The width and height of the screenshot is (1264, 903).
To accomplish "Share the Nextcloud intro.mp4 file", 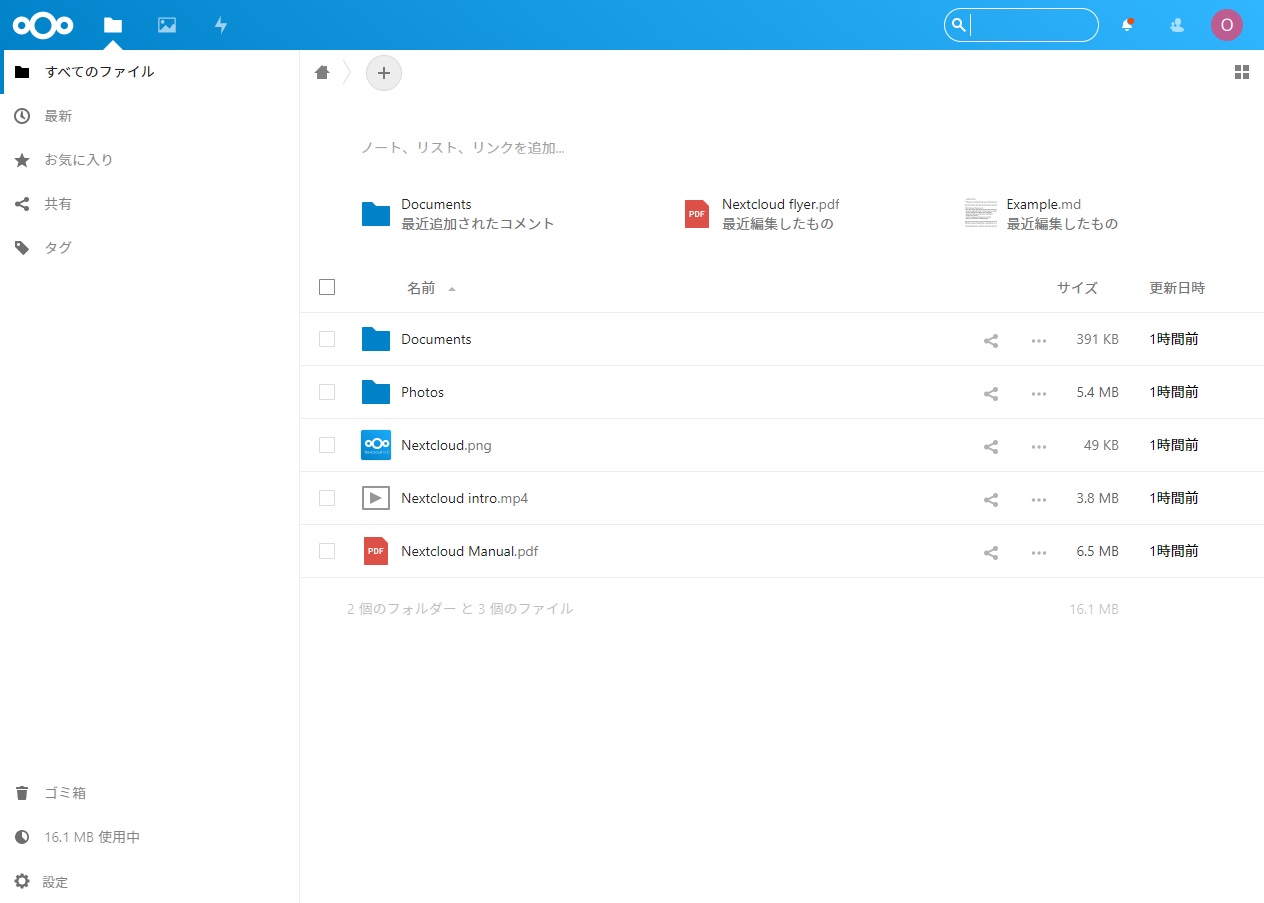I will [991, 499].
